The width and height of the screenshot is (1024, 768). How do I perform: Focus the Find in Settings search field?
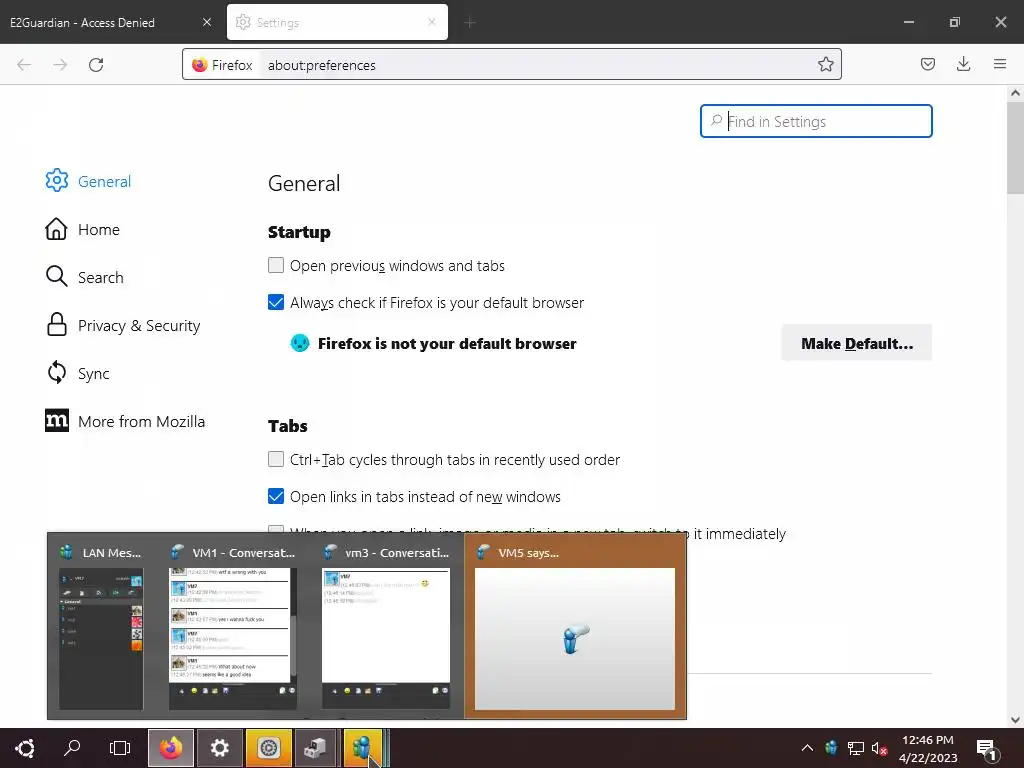tap(816, 121)
